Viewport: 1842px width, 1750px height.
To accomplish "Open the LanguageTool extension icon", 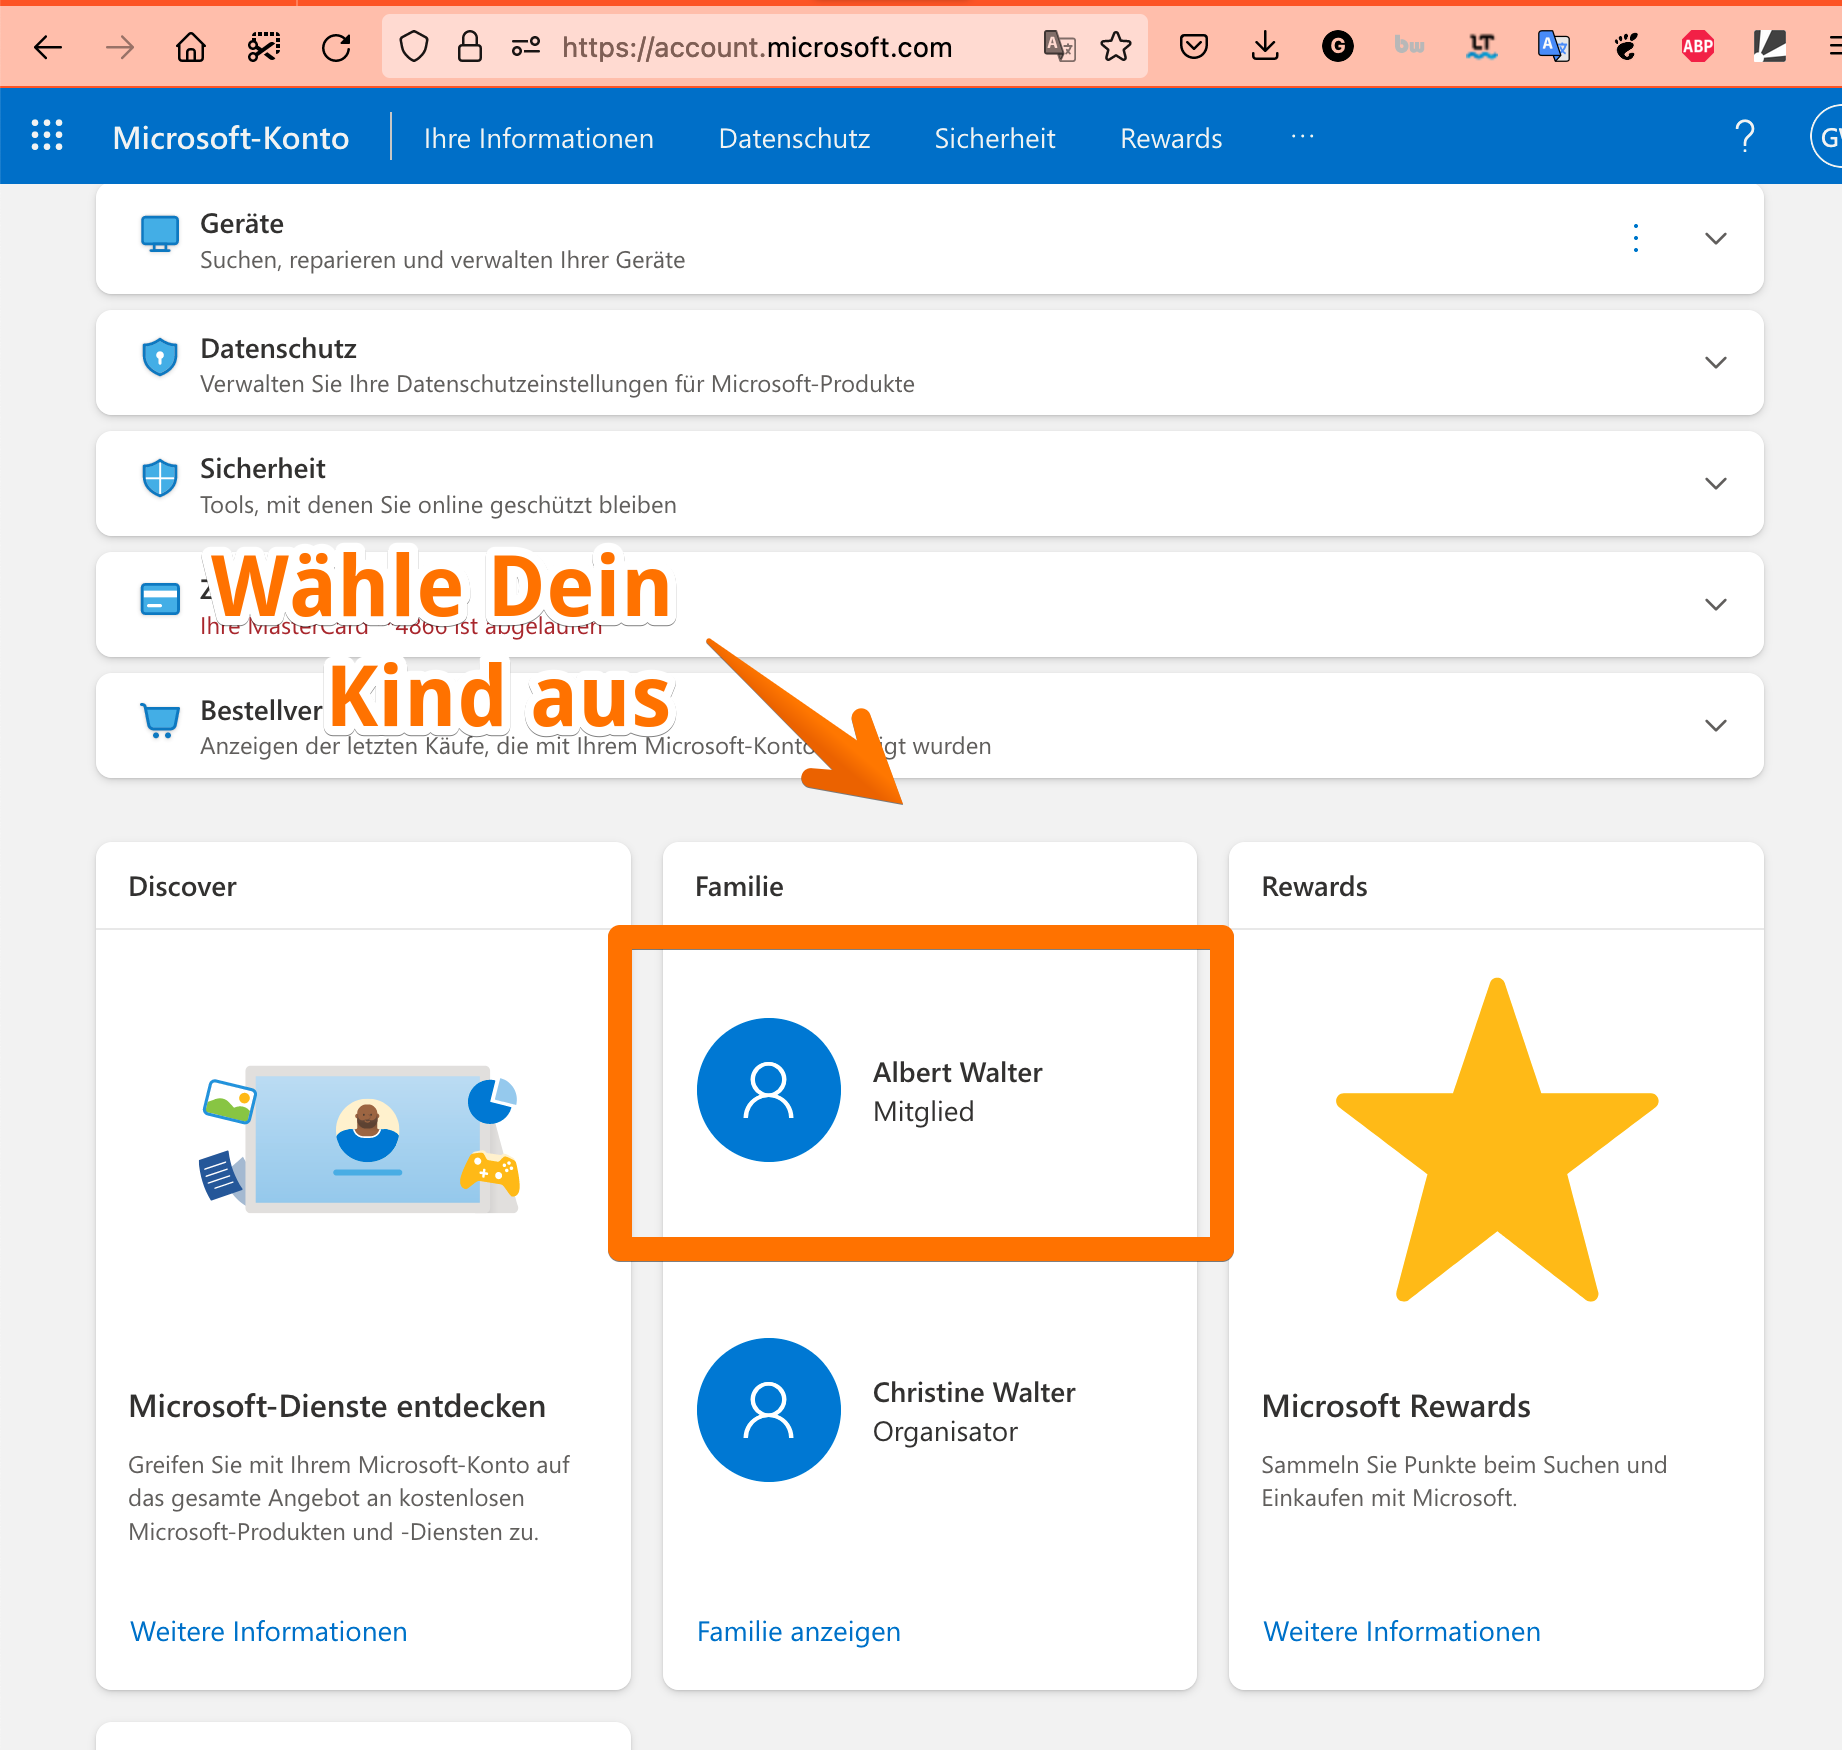I will 1481,46.
